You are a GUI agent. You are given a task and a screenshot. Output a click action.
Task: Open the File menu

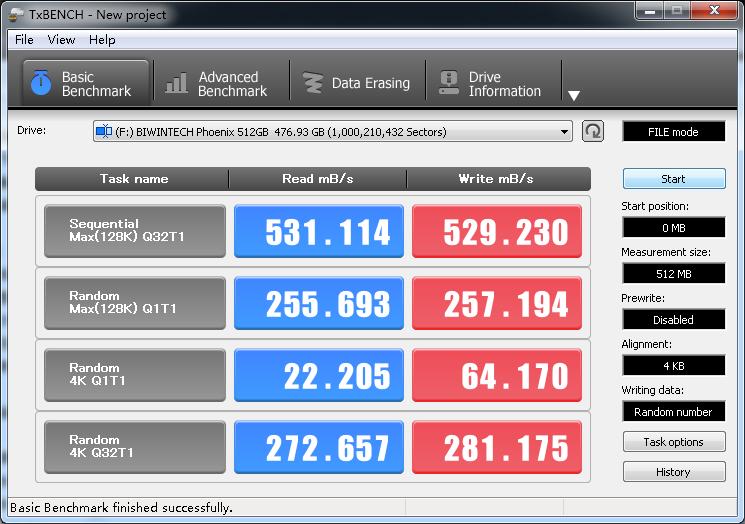24,40
